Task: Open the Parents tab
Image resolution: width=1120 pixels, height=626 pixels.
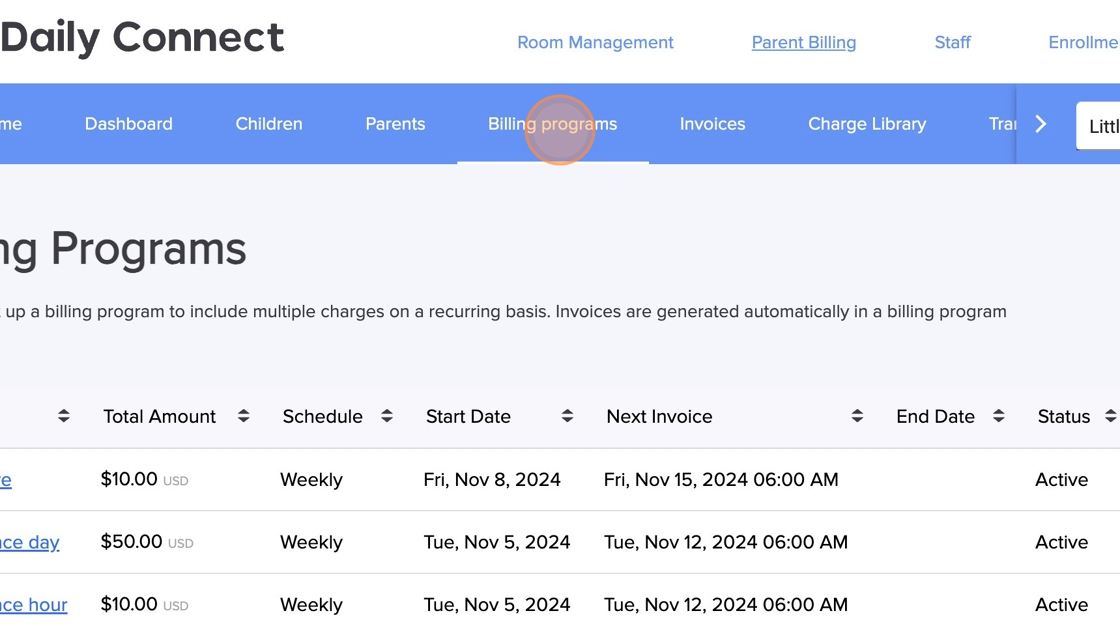Action: point(395,124)
